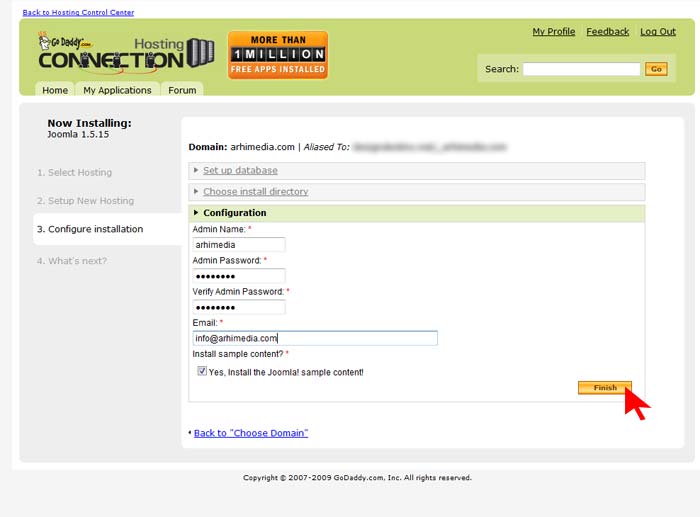Click the domain arhimedia.com text
This screenshot has height=517, width=700.
(x=262, y=147)
